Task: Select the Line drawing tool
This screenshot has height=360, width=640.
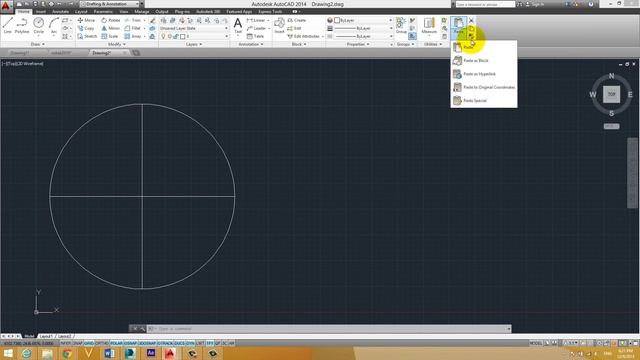Action: 7,25
